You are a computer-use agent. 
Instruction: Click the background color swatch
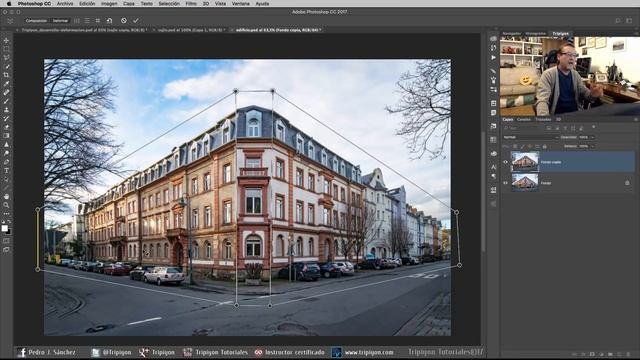pos(9,231)
